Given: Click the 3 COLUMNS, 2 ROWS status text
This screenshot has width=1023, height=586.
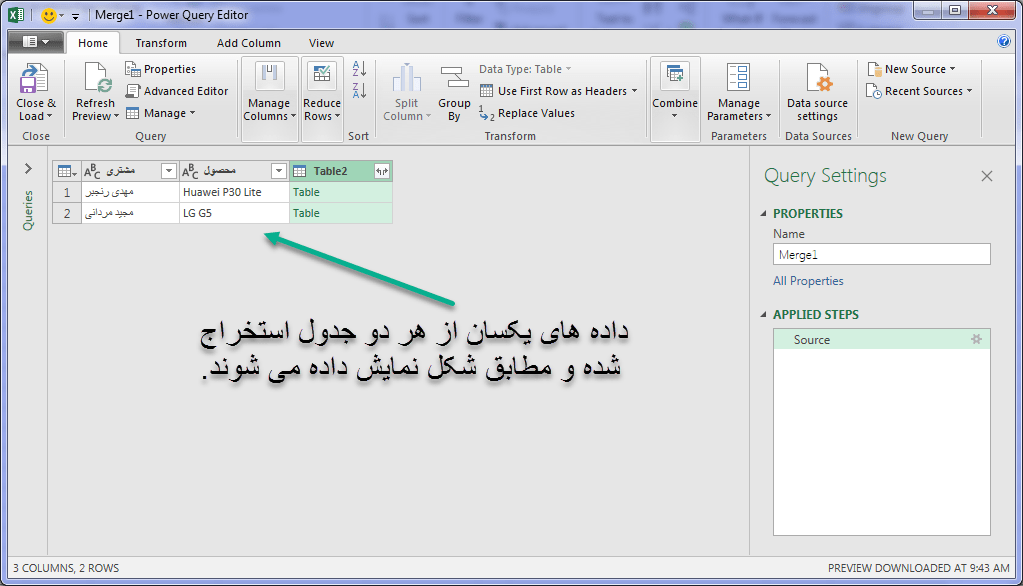Looking at the screenshot, I should tap(66, 568).
